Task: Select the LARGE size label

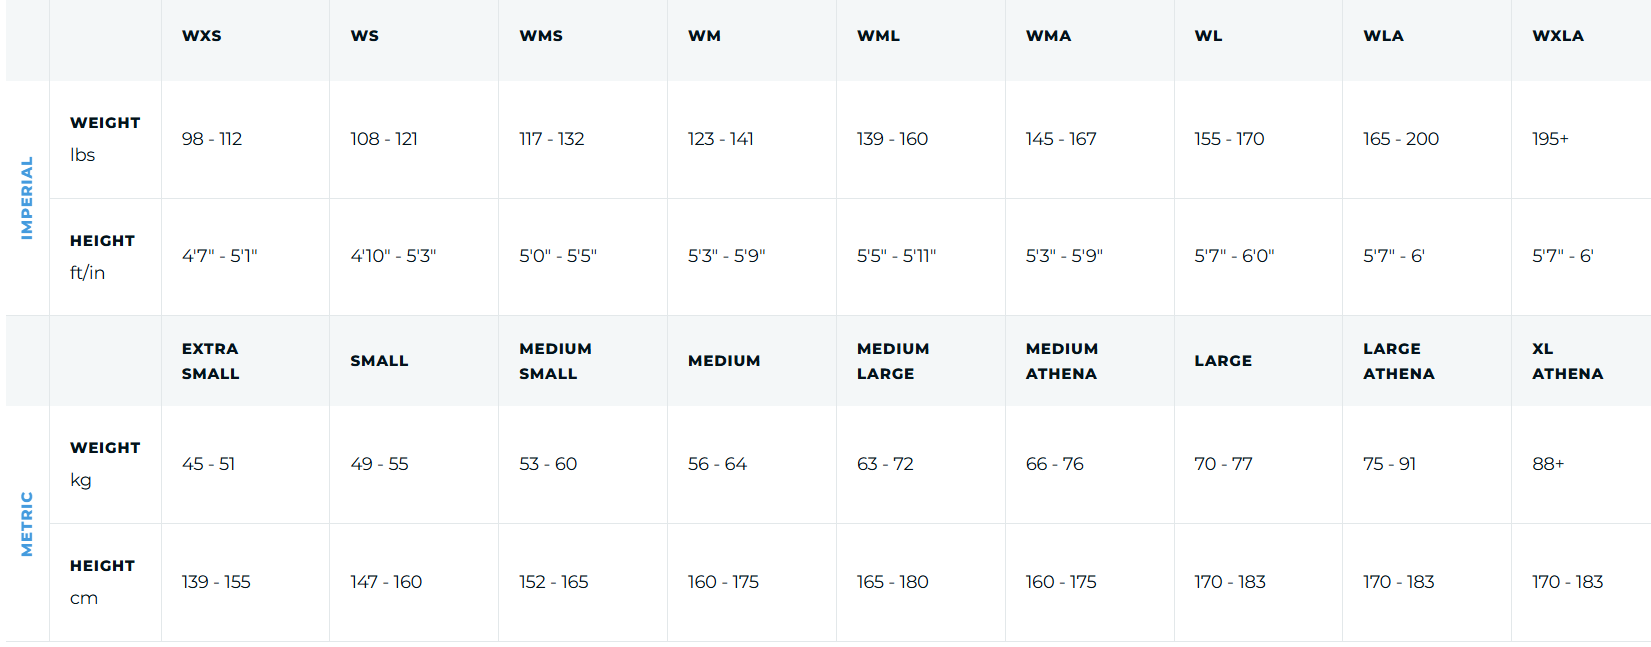Action: coord(1223,361)
